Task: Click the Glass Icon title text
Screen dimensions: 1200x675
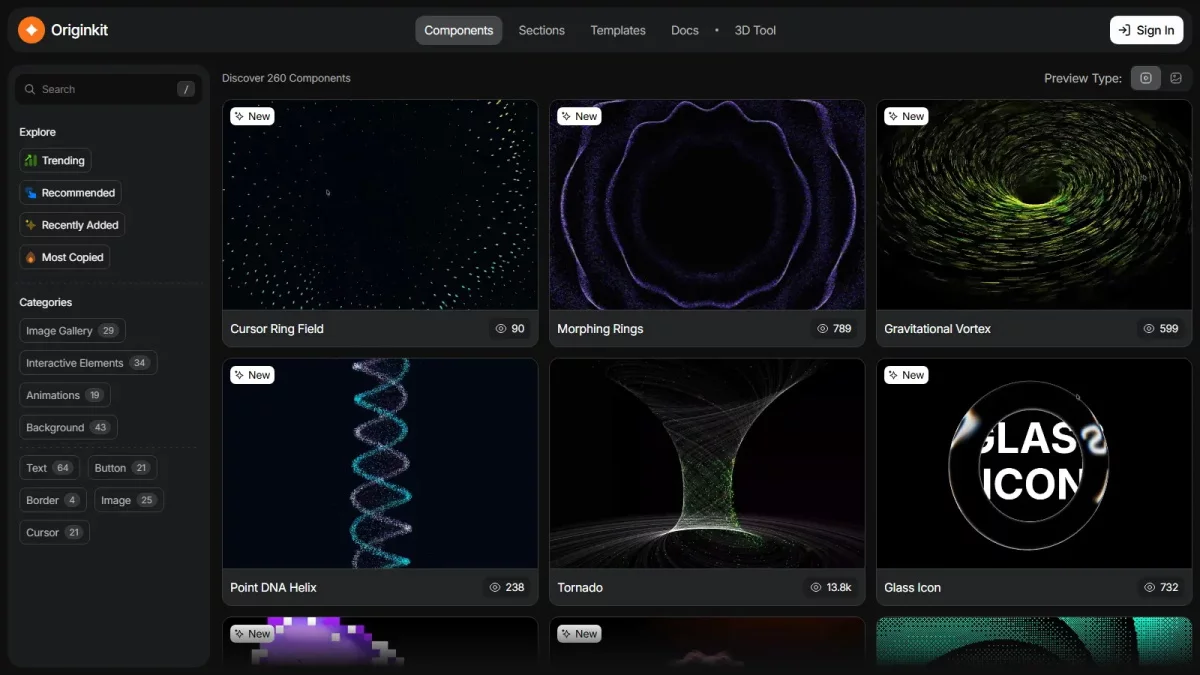Action: [912, 587]
